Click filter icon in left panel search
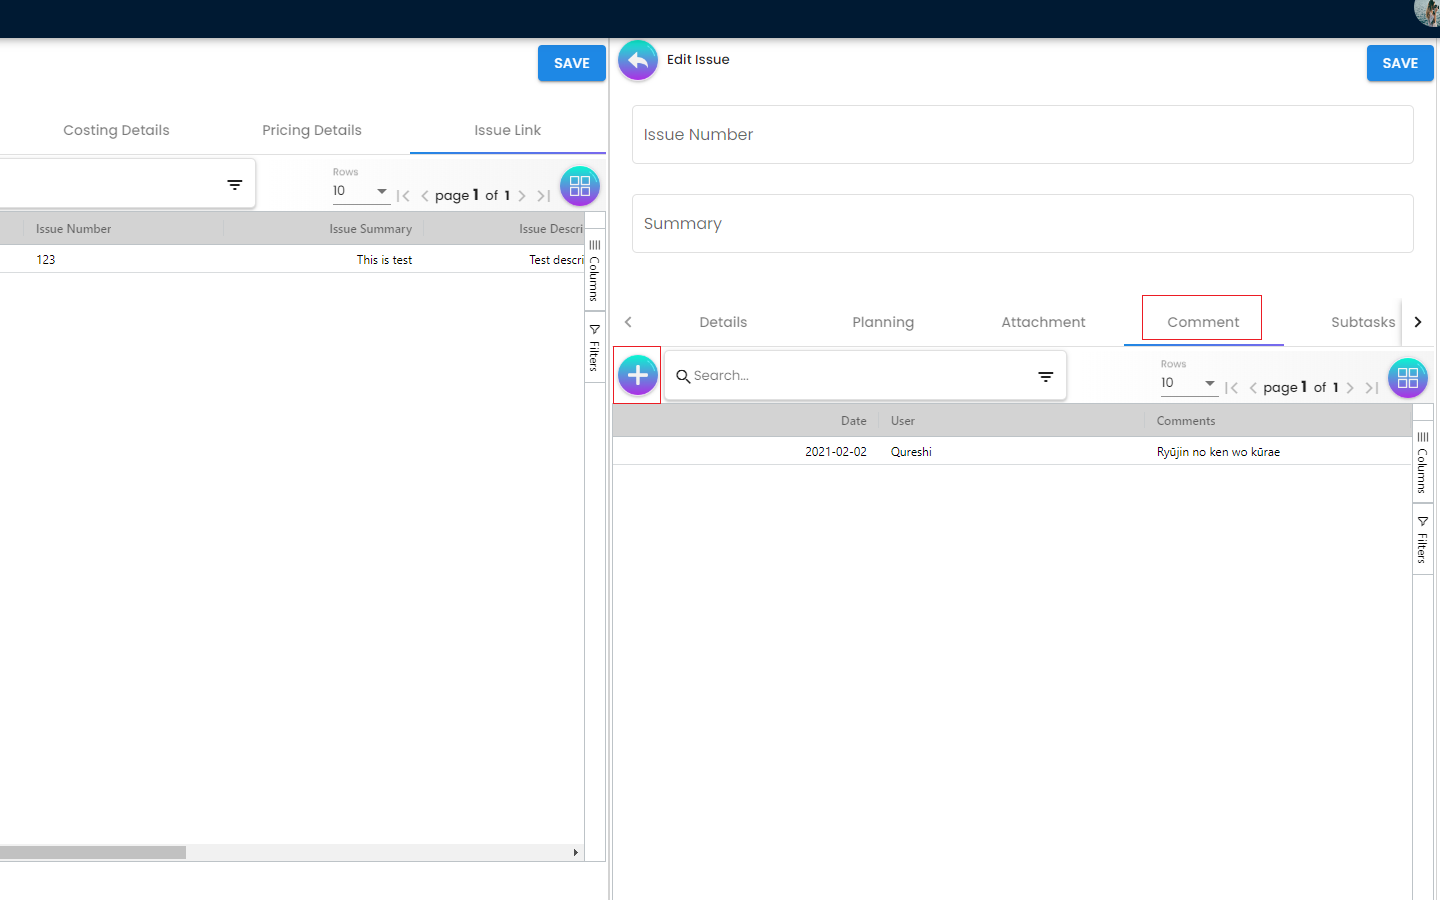The image size is (1440, 900). (x=234, y=185)
